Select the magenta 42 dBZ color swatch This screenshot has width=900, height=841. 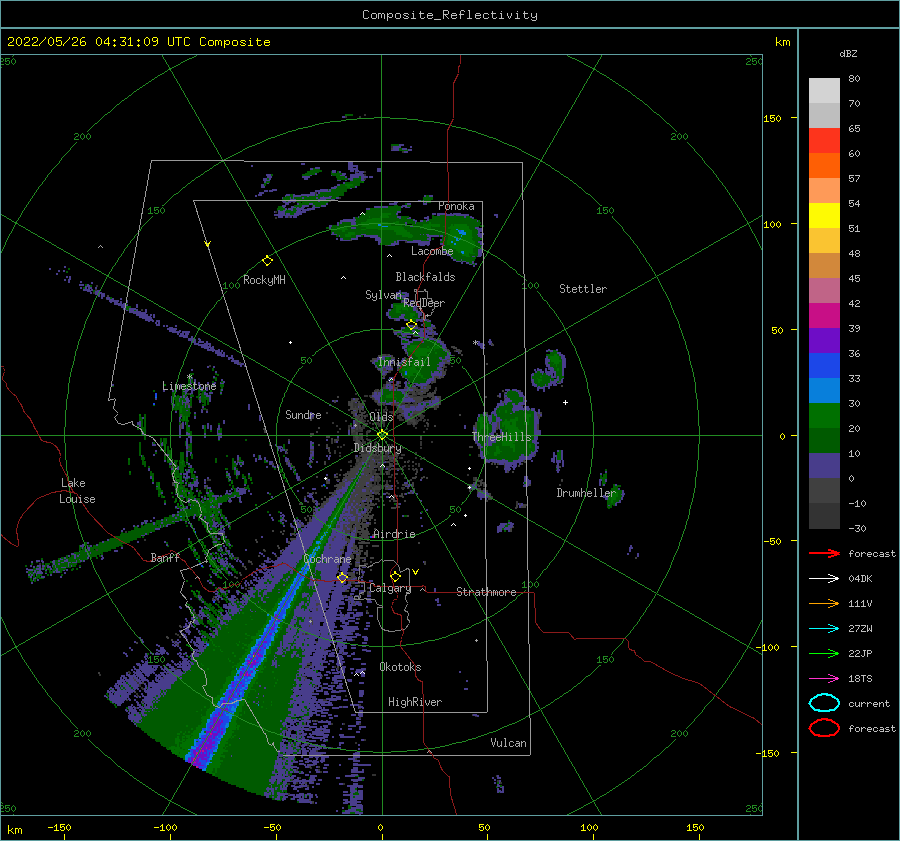tap(824, 315)
